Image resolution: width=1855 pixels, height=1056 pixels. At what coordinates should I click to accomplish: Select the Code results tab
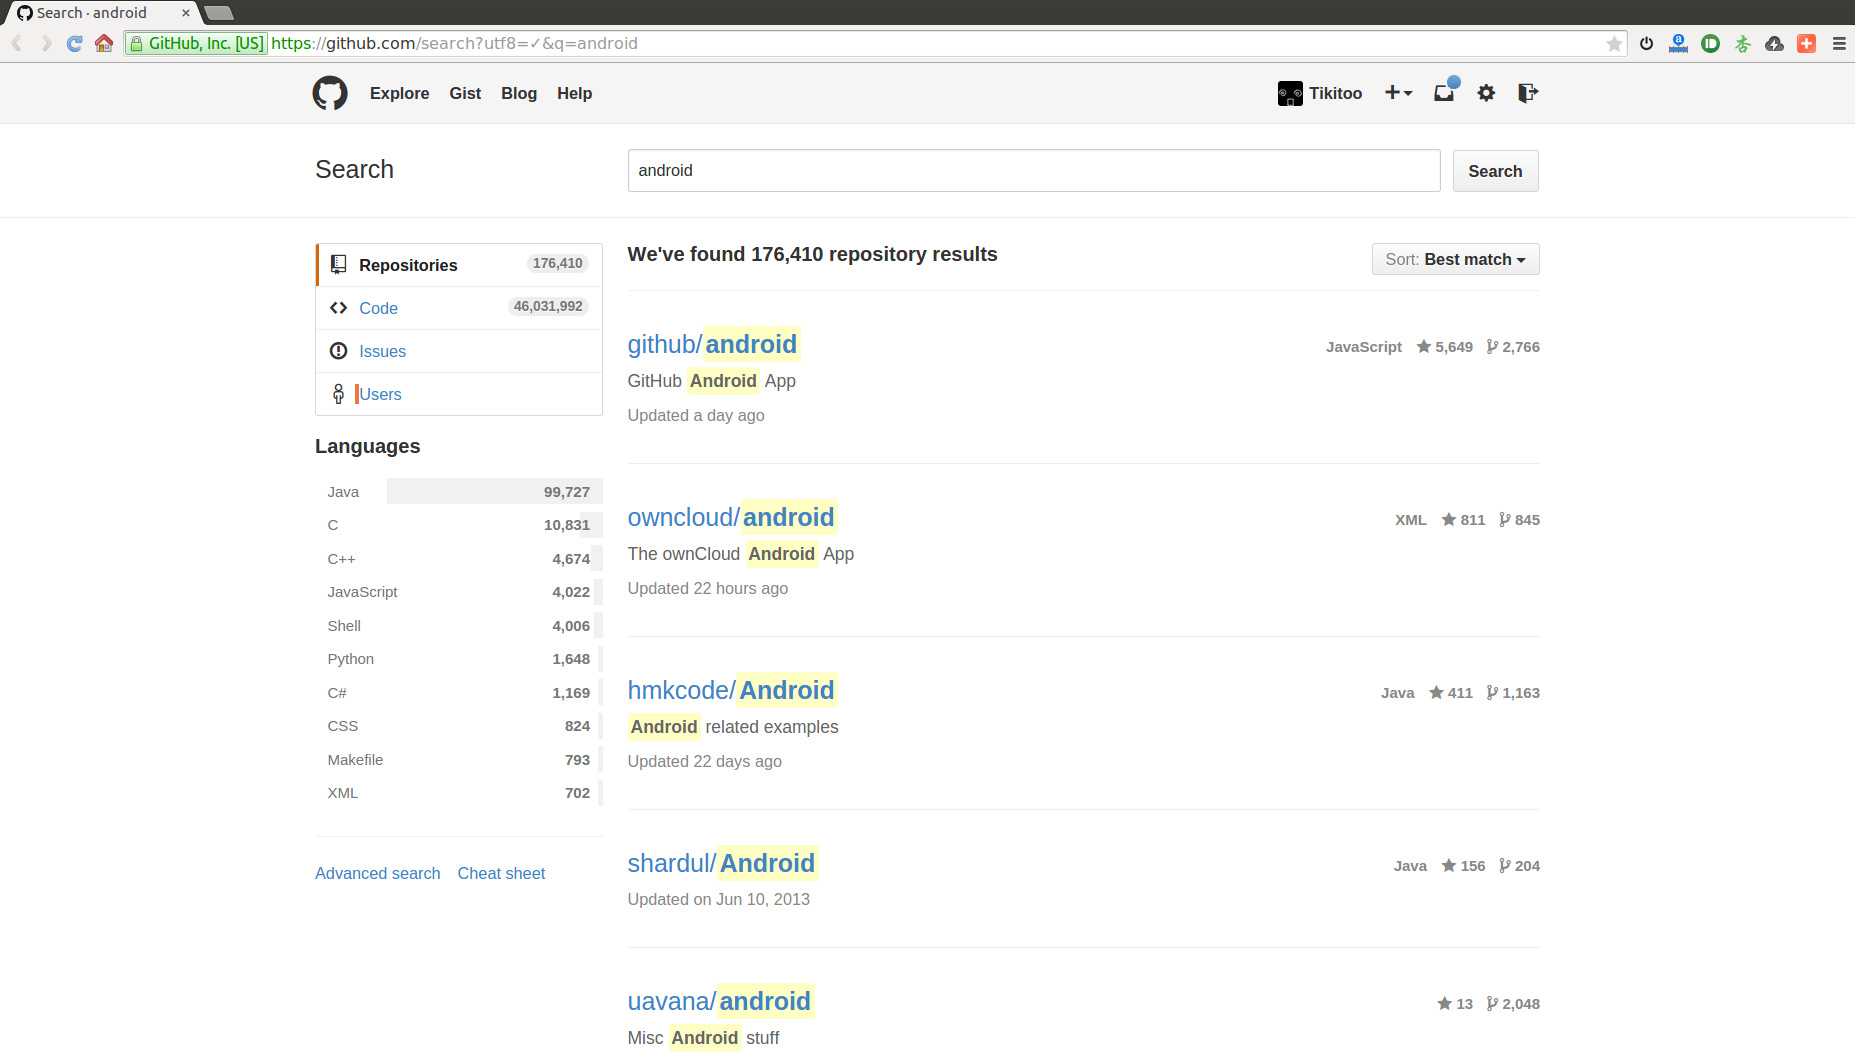point(459,308)
